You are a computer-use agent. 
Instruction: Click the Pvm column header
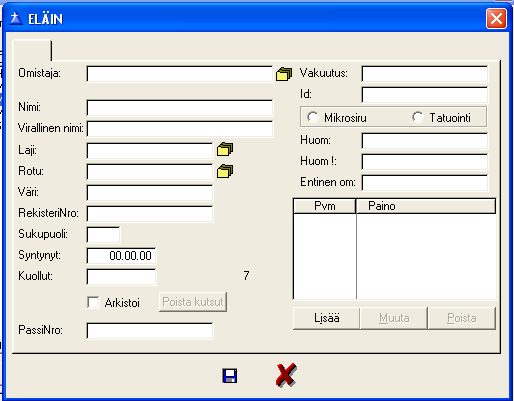(325, 206)
